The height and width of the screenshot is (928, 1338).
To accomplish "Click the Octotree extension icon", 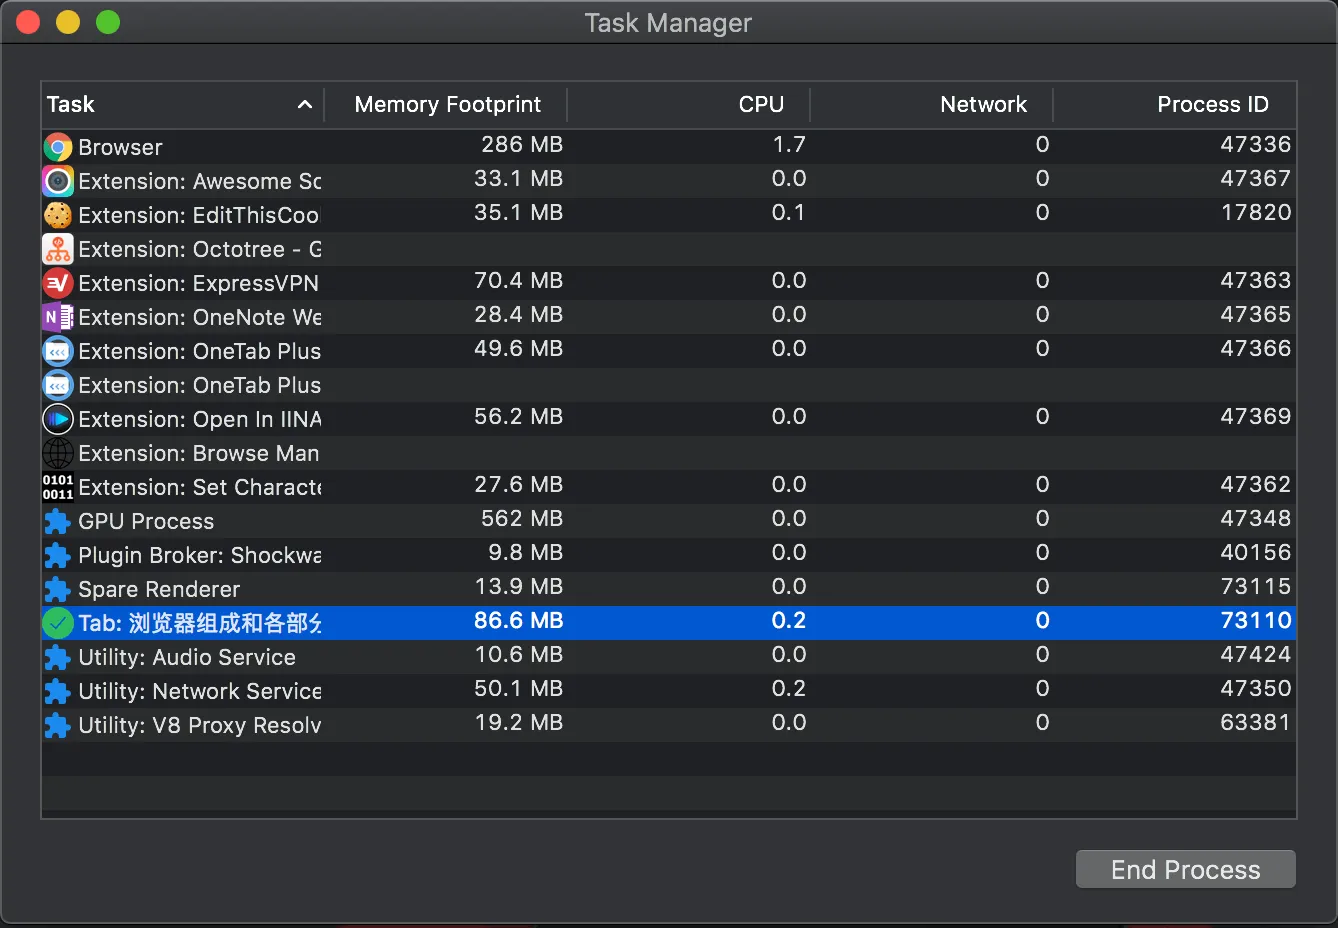I will tap(58, 249).
